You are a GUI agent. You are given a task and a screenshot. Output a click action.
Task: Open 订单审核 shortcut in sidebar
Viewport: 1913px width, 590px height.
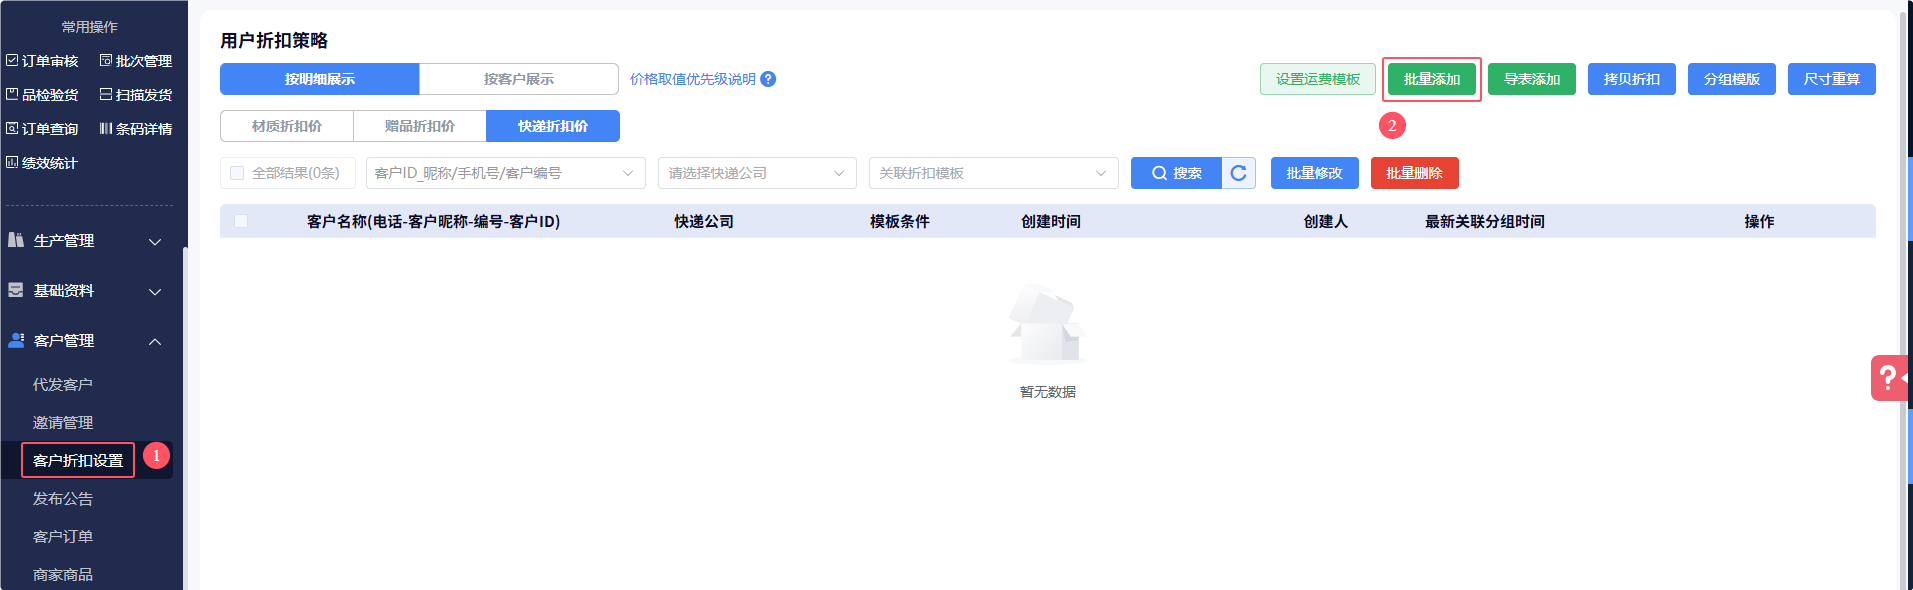pyautogui.click(x=42, y=61)
